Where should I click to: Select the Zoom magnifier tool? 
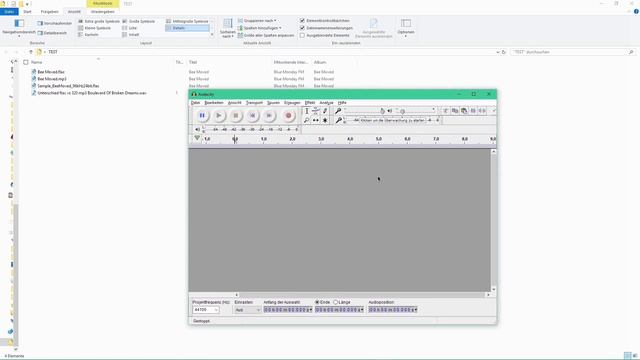click(x=307, y=120)
